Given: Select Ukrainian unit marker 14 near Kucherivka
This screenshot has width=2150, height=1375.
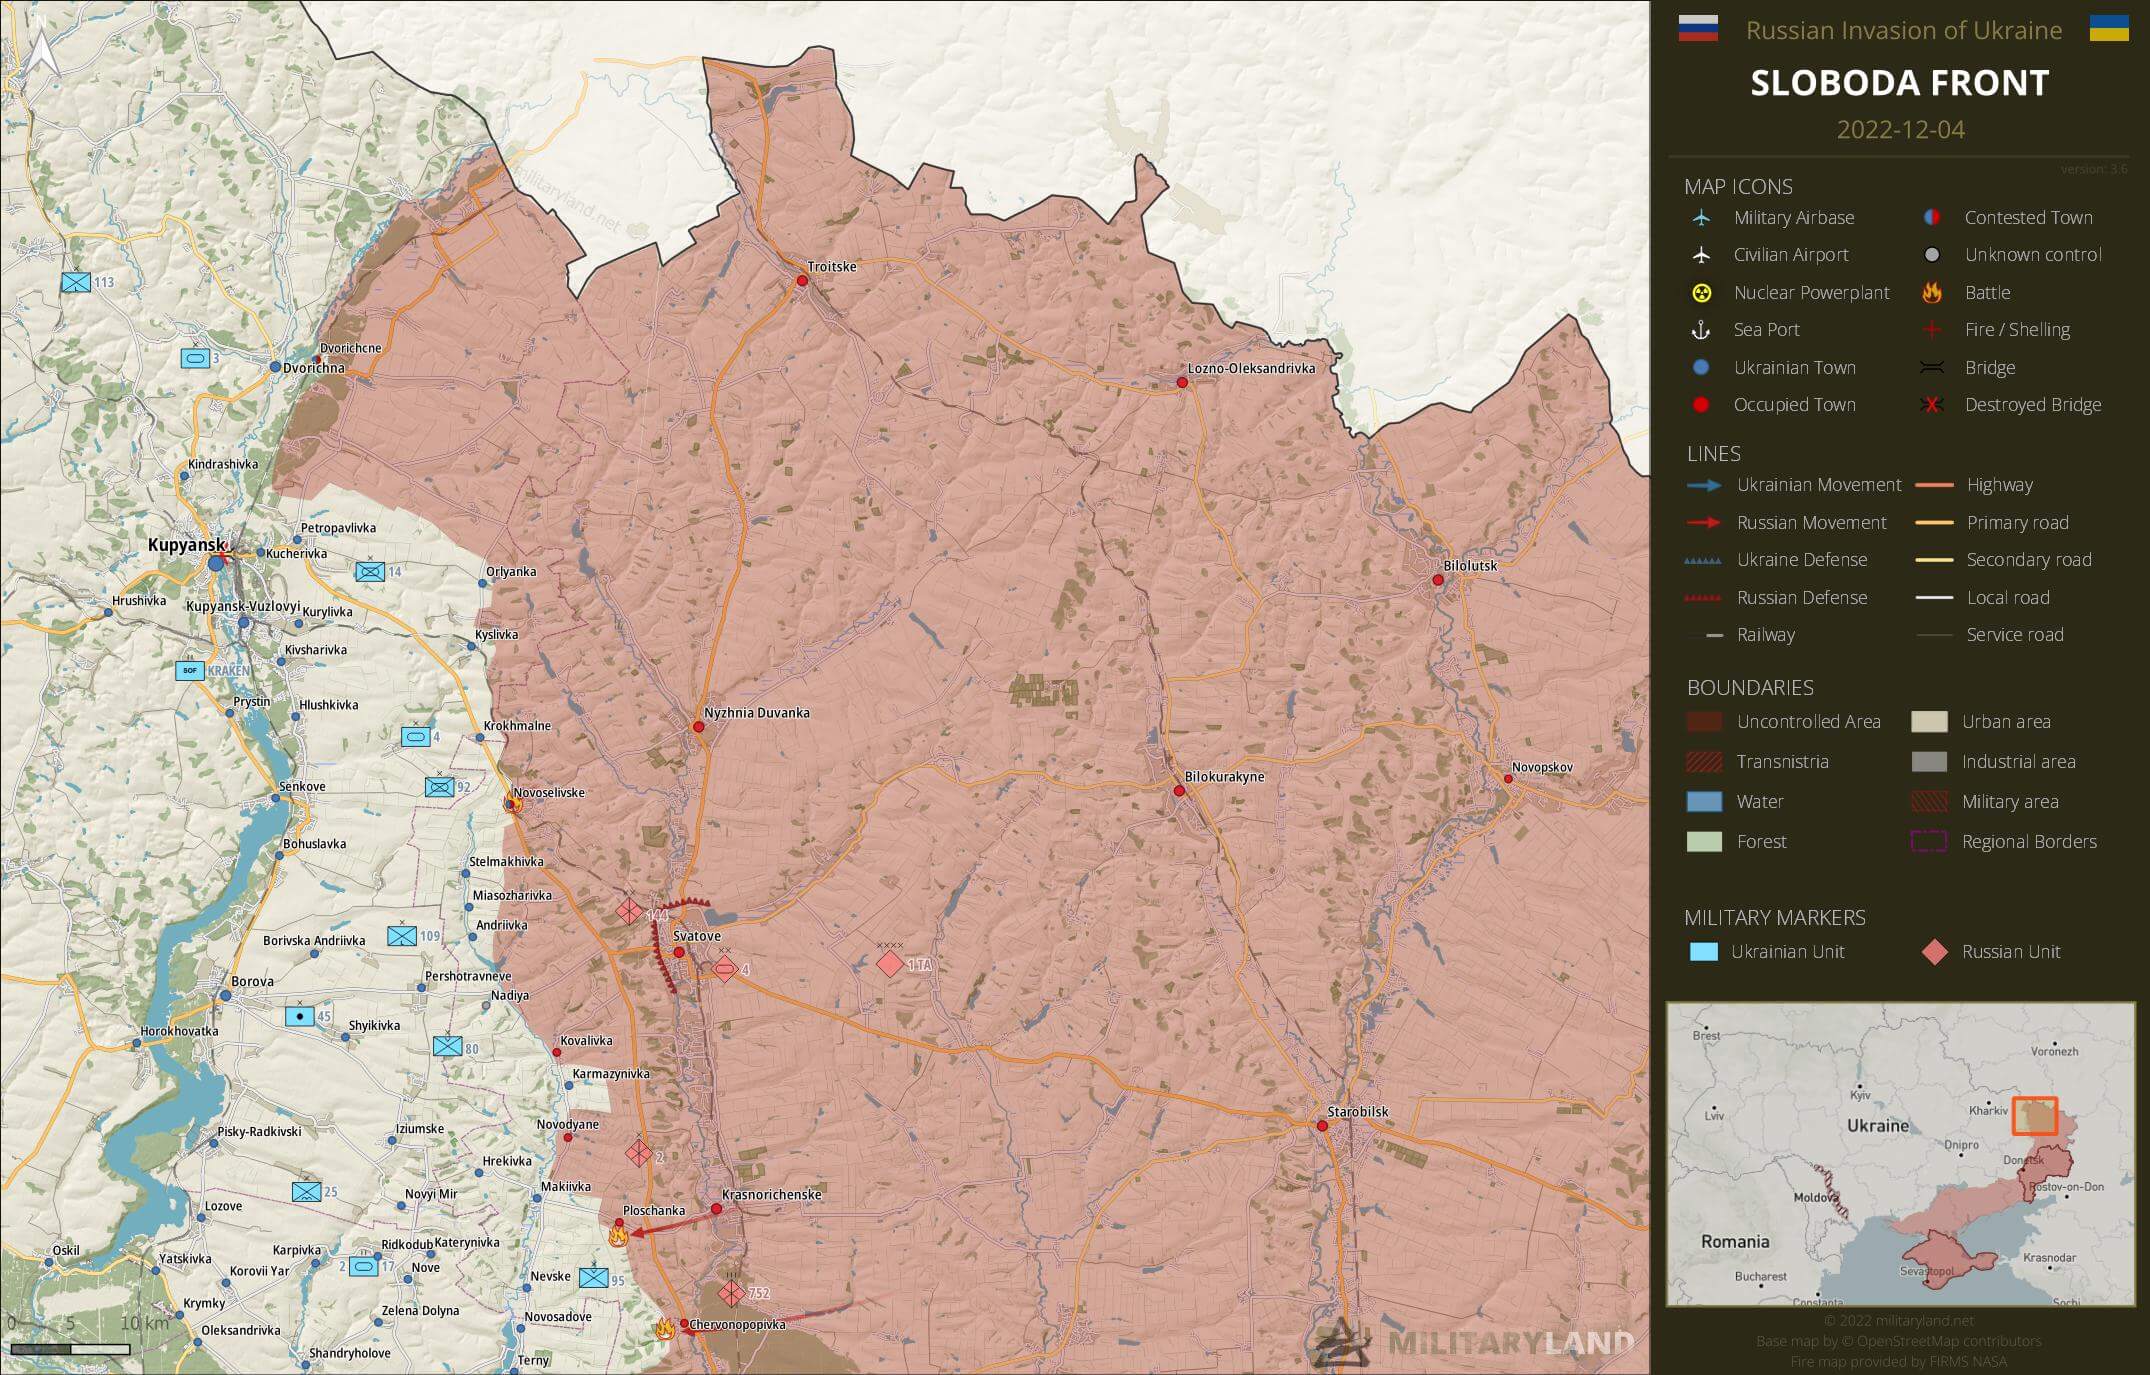Looking at the screenshot, I should click(x=370, y=572).
